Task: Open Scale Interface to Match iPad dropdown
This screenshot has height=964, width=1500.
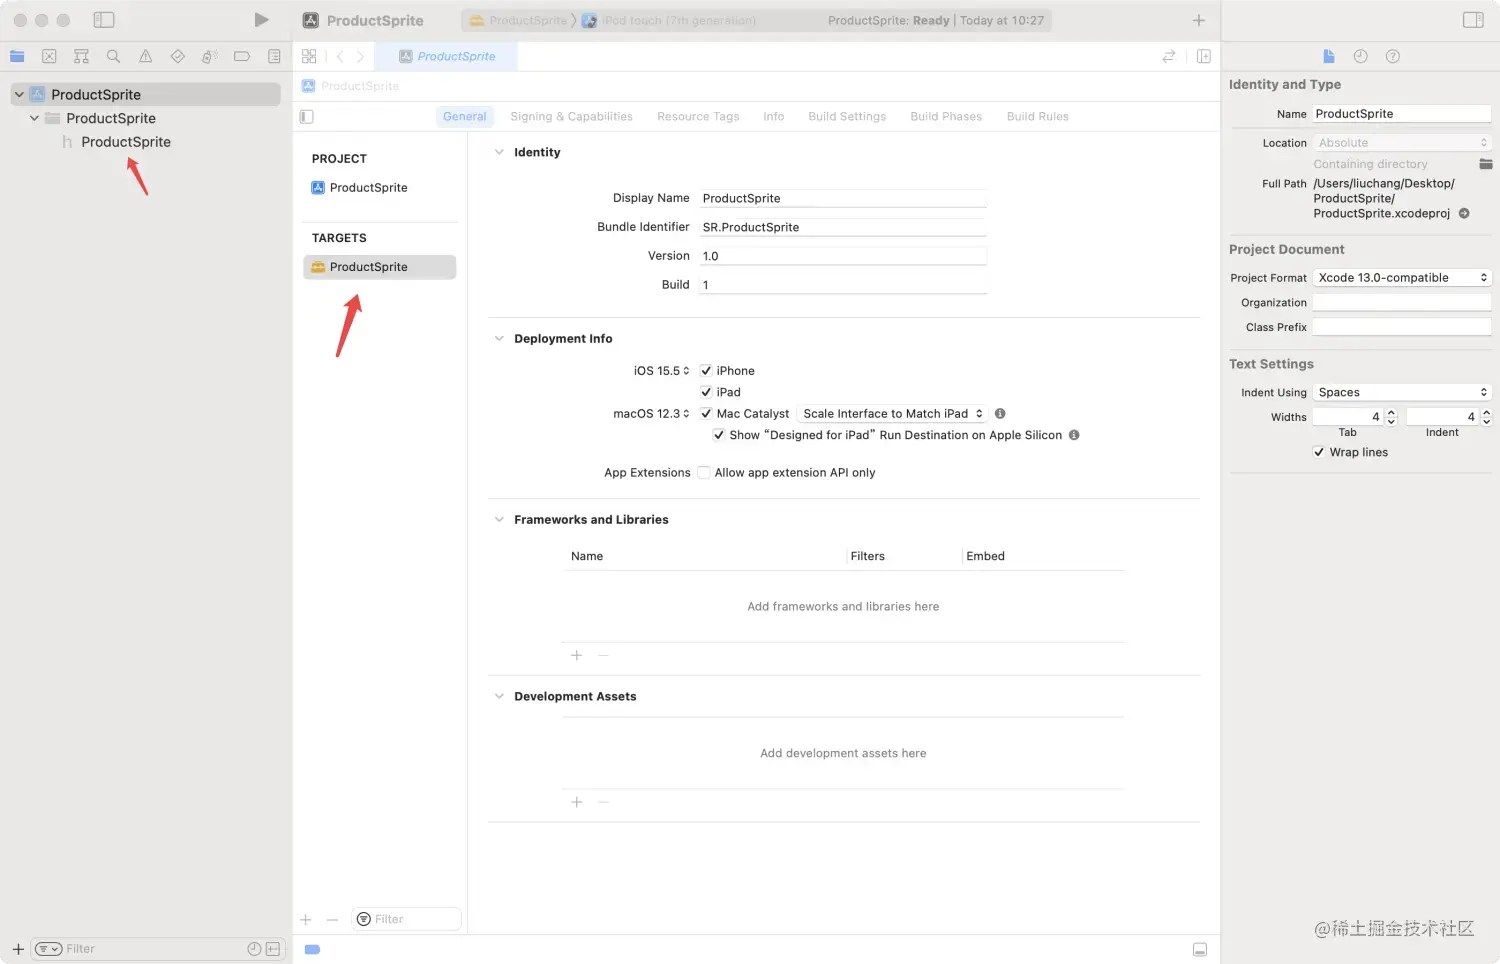Action: click(893, 414)
